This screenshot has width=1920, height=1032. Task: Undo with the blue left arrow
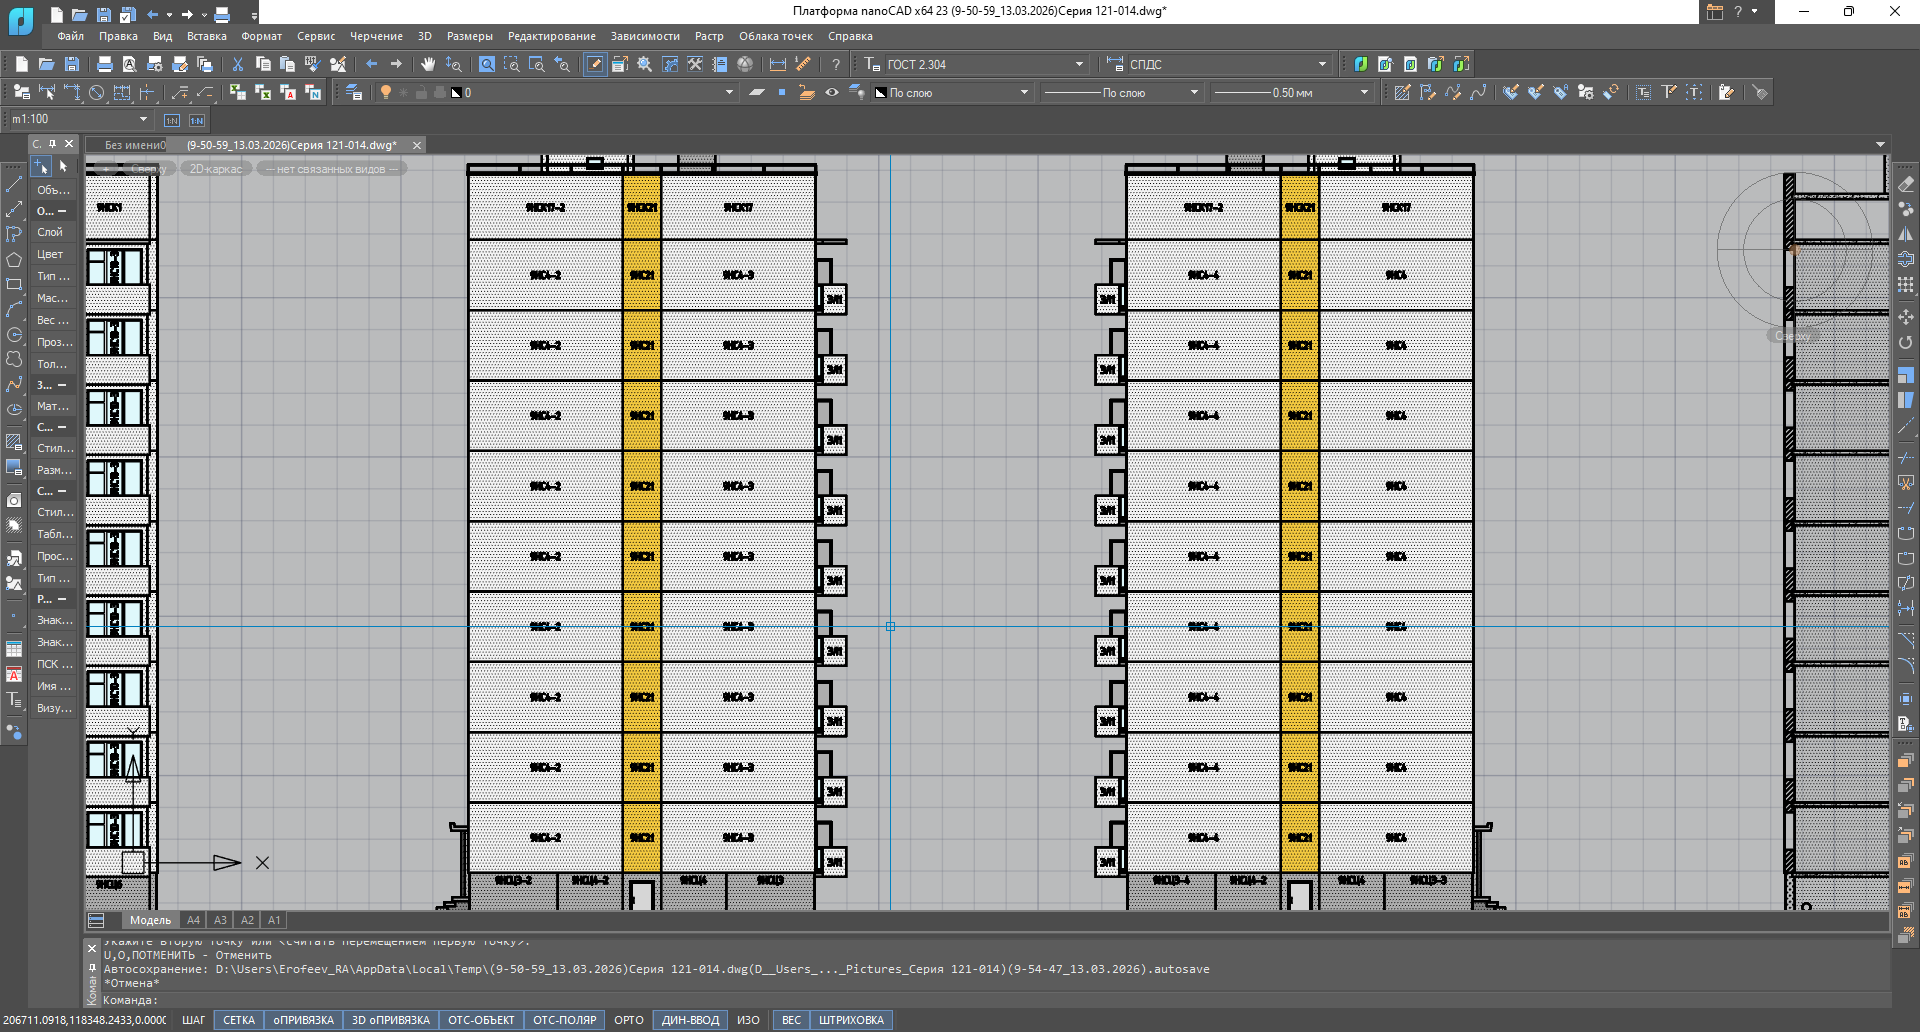[x=372, y=64]
